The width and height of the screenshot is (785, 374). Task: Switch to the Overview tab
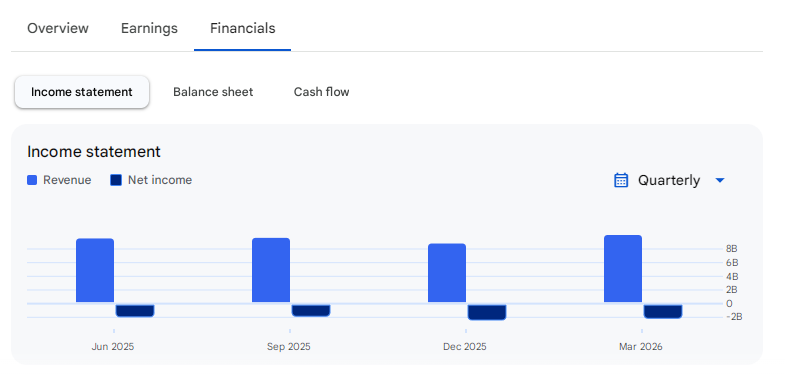pos(58,28)
